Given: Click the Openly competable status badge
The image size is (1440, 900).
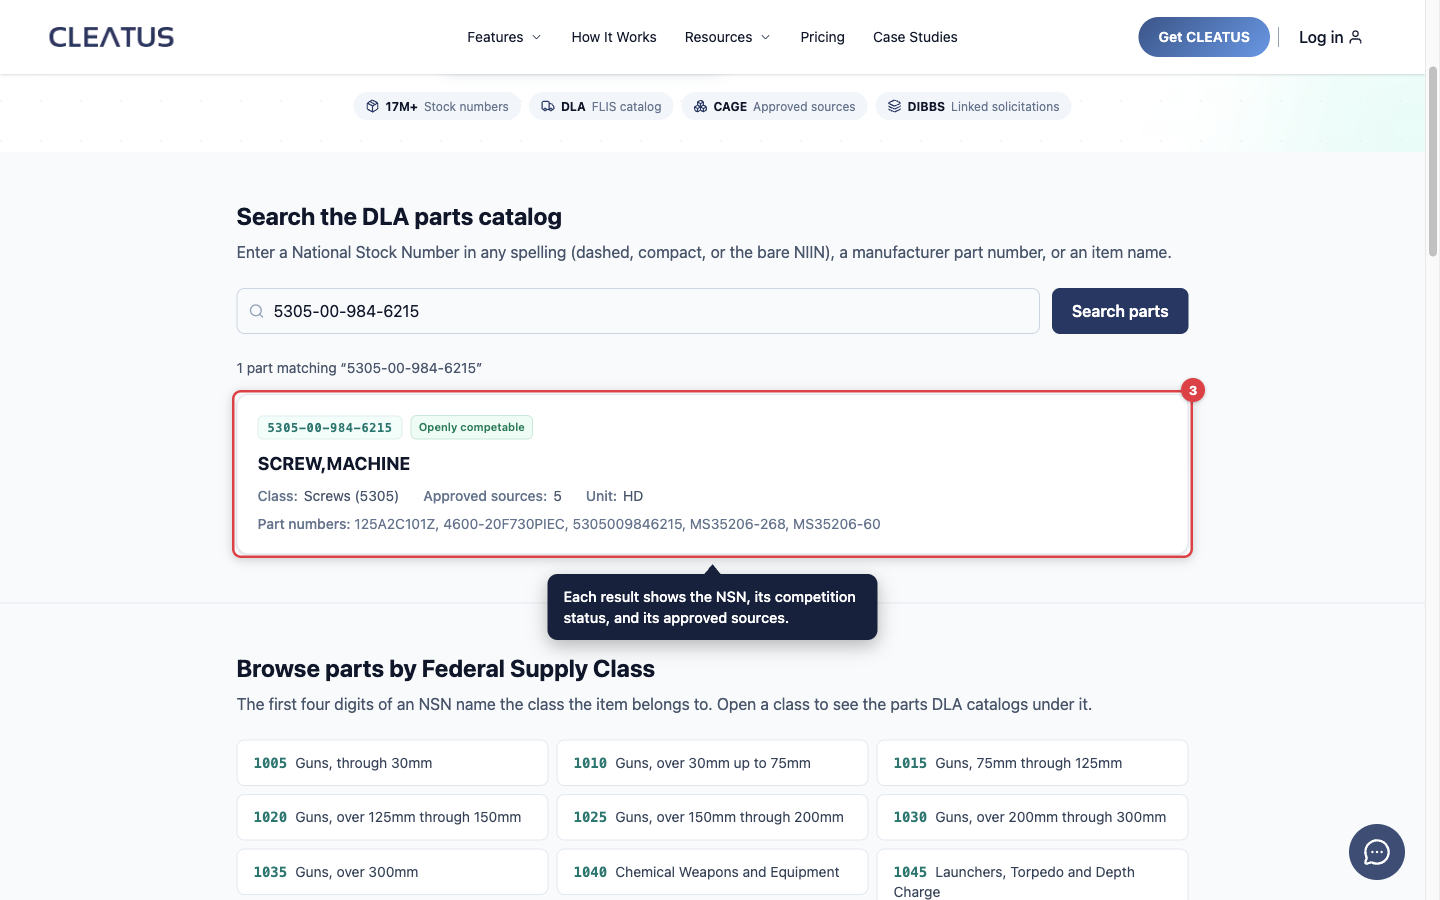Looking at the screenshot, I should 471,427.
